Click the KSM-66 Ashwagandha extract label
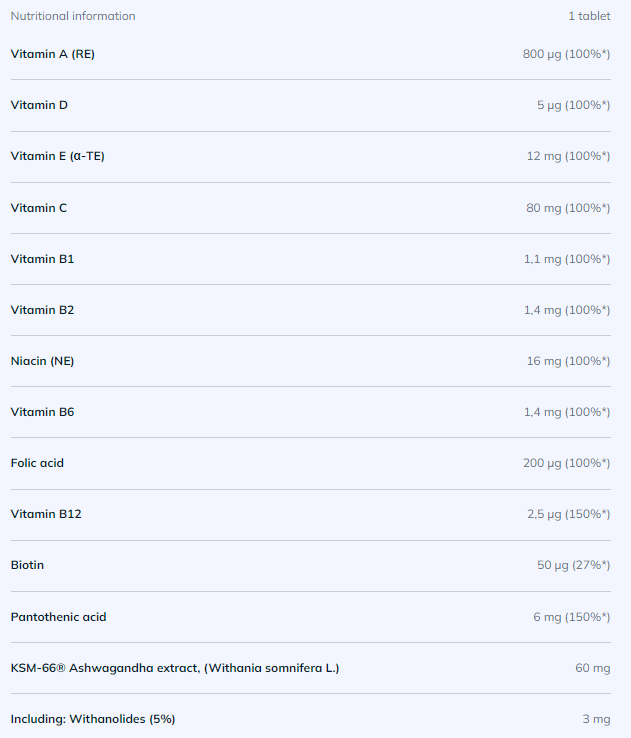 coord(175,668)
